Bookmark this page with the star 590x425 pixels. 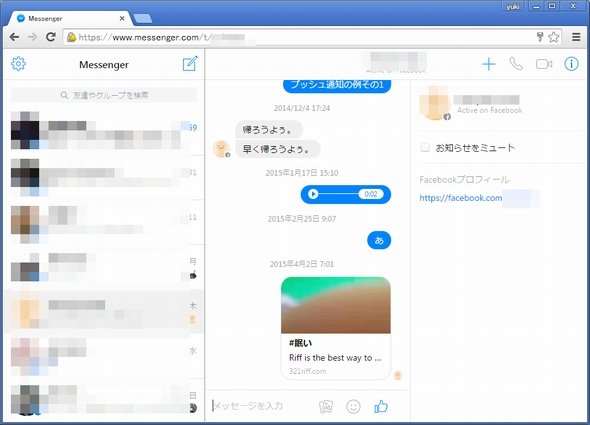[554, 37]
